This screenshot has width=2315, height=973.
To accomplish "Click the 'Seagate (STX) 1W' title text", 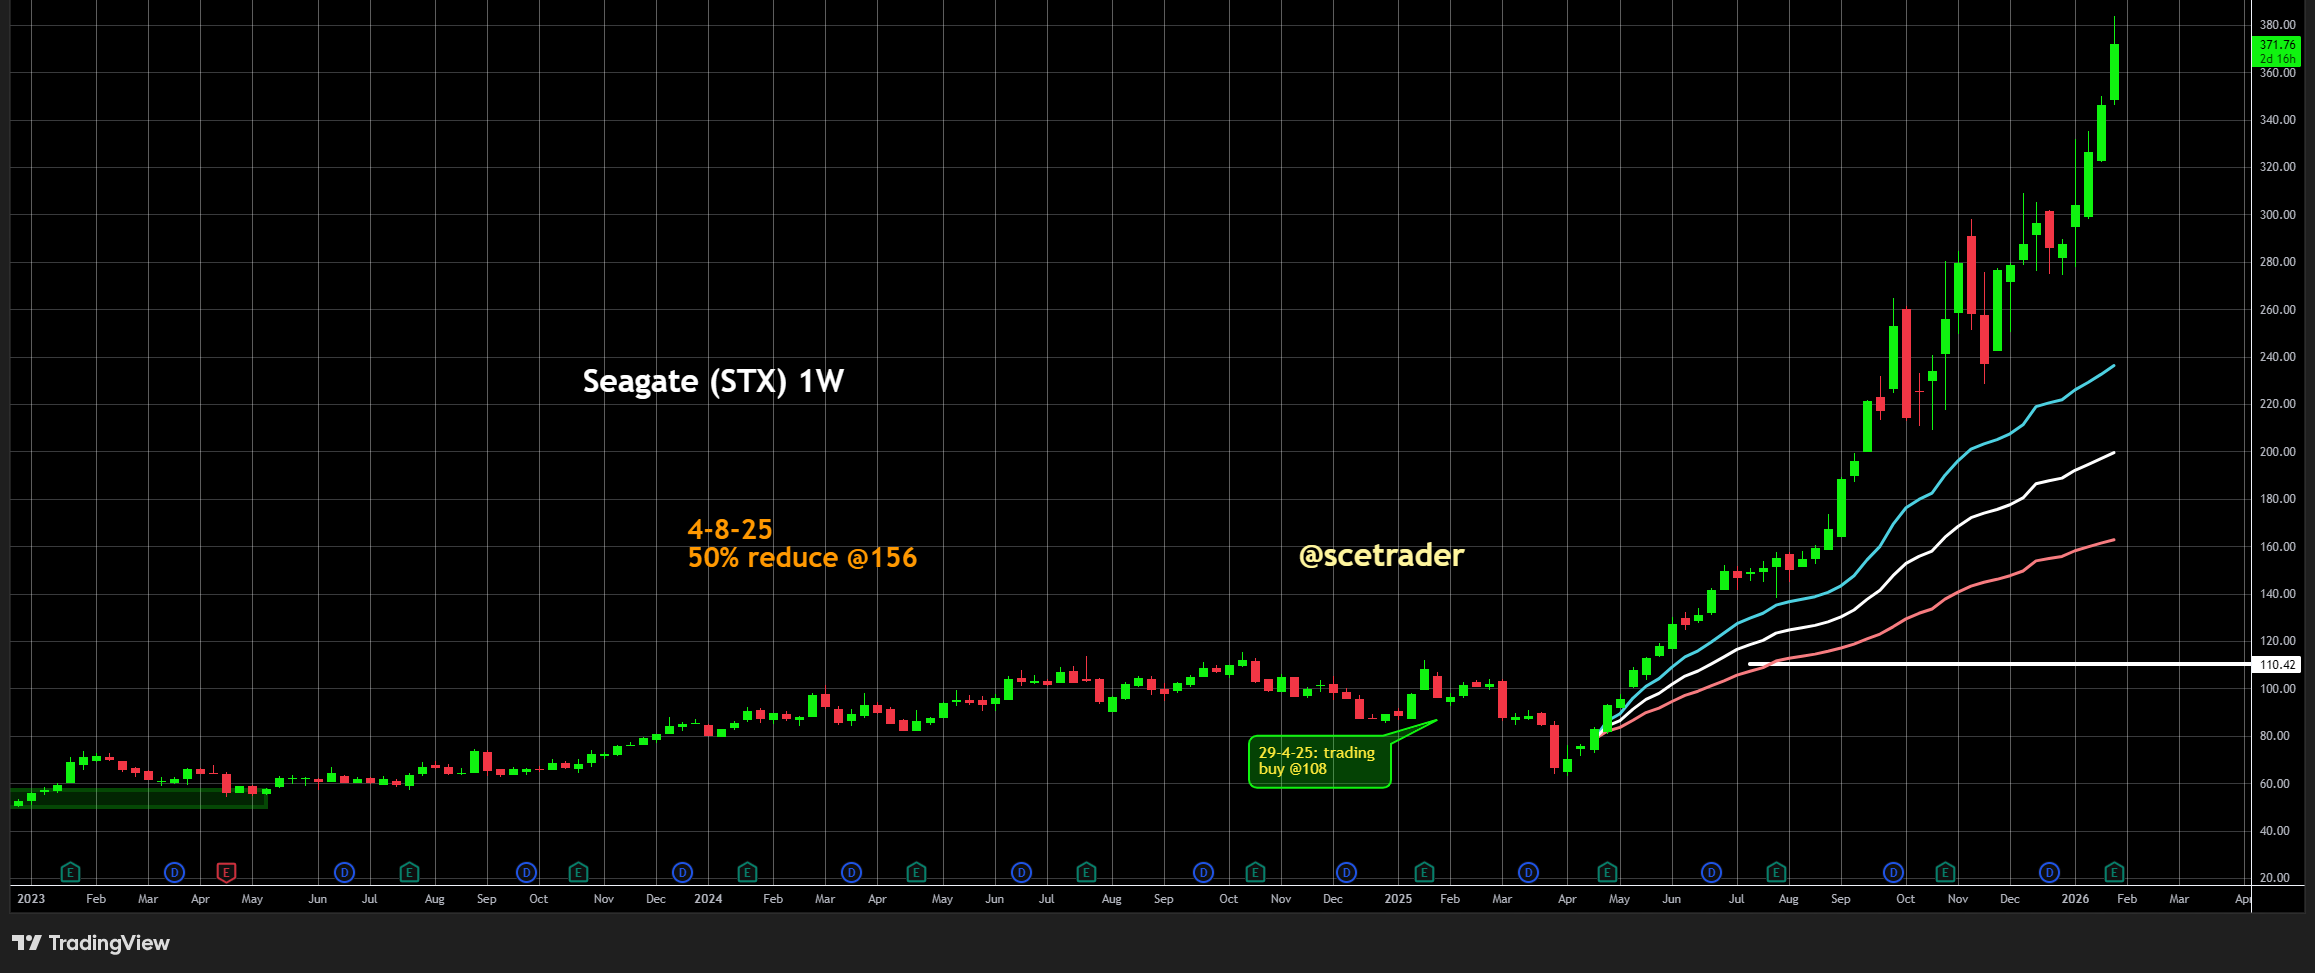I will [713, 382].
